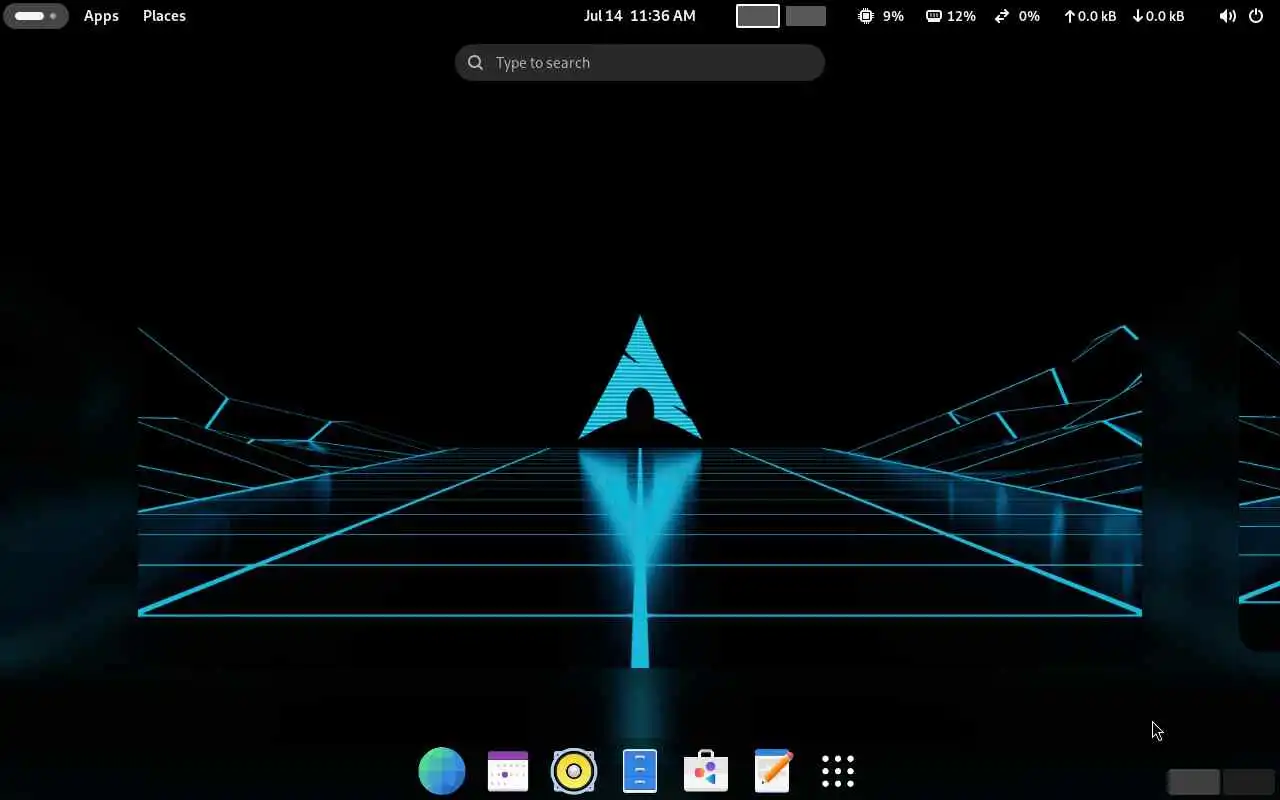Click the swap usage icon showing 0%
The image size is (1280, 800).
[1002, 16]
